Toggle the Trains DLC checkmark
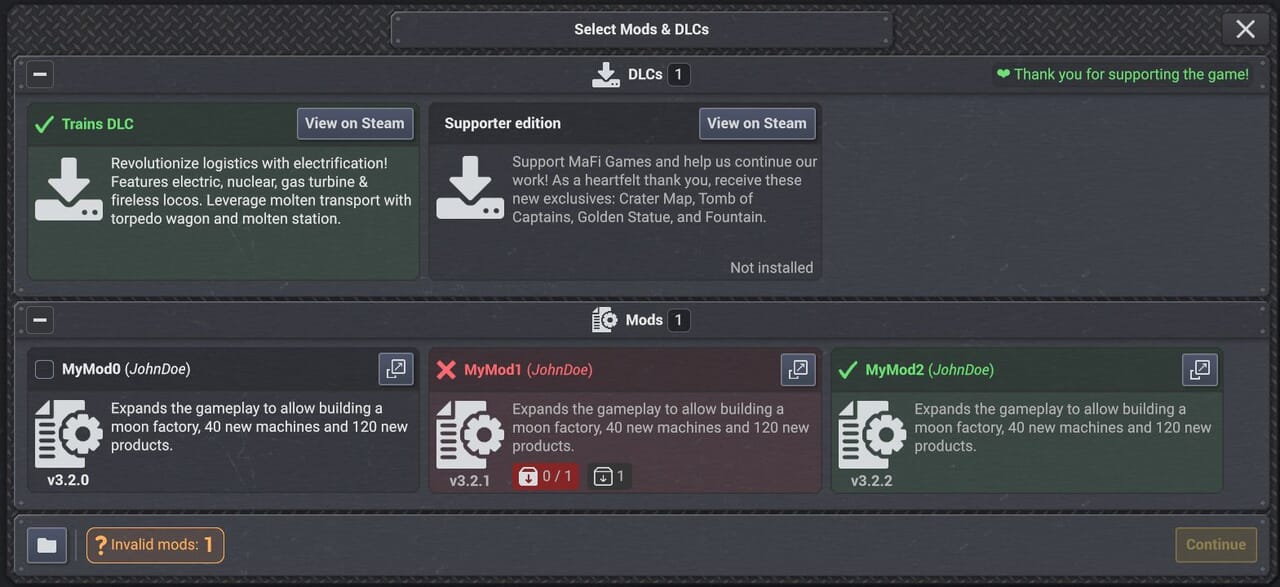The width and height of the screenshot is (1280, 587). coord(44,124)
